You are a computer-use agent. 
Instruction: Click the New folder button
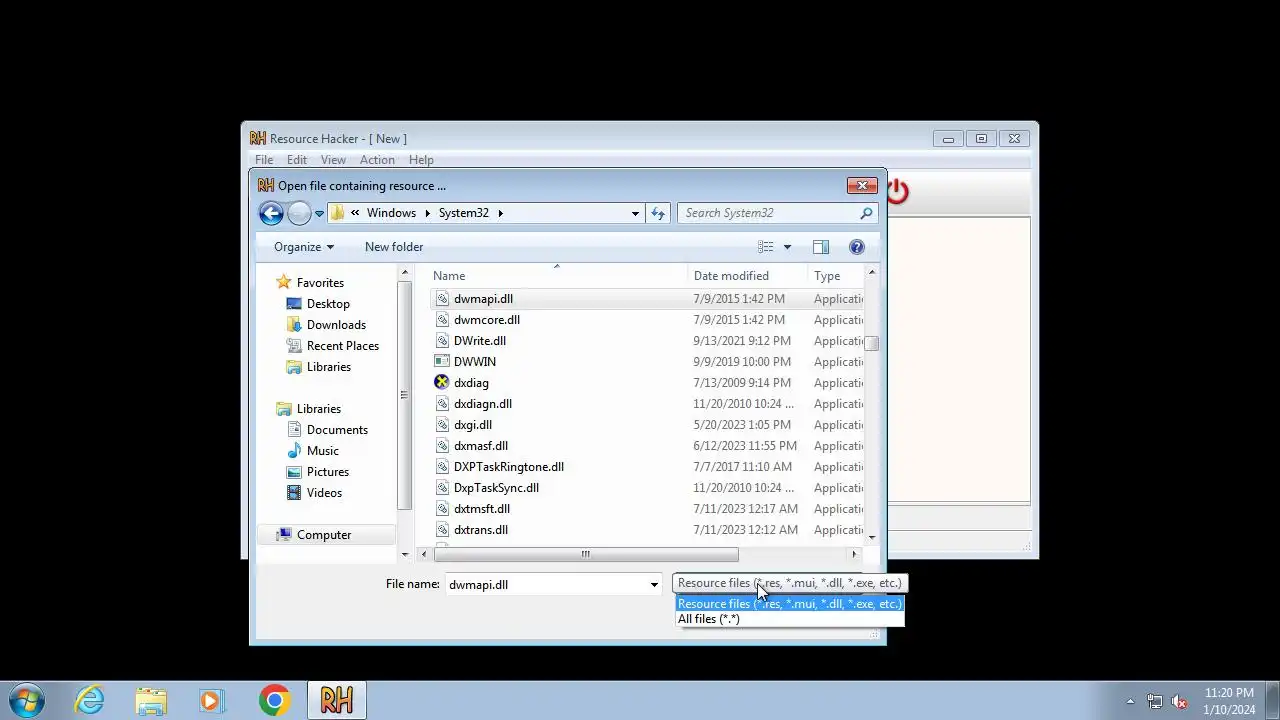394,247
